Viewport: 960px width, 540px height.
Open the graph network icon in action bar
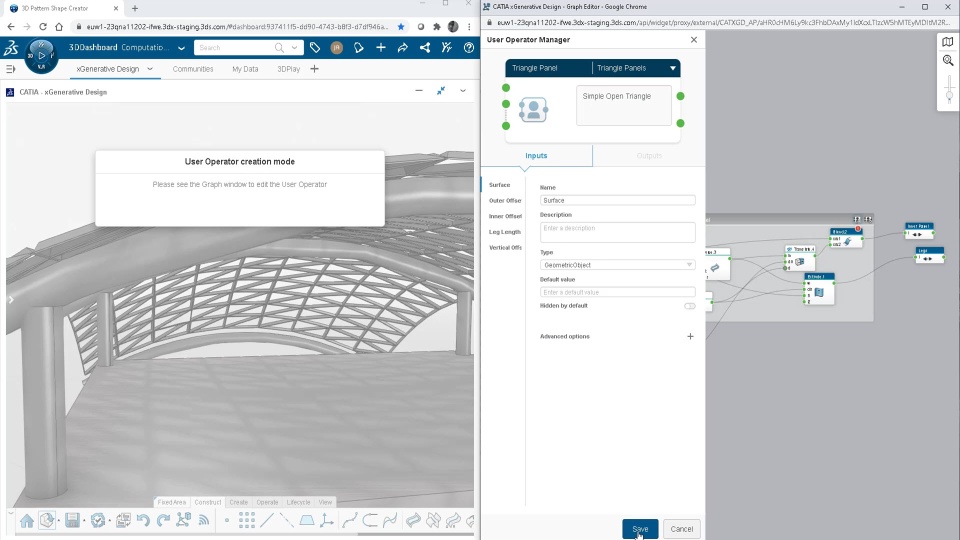183,520
